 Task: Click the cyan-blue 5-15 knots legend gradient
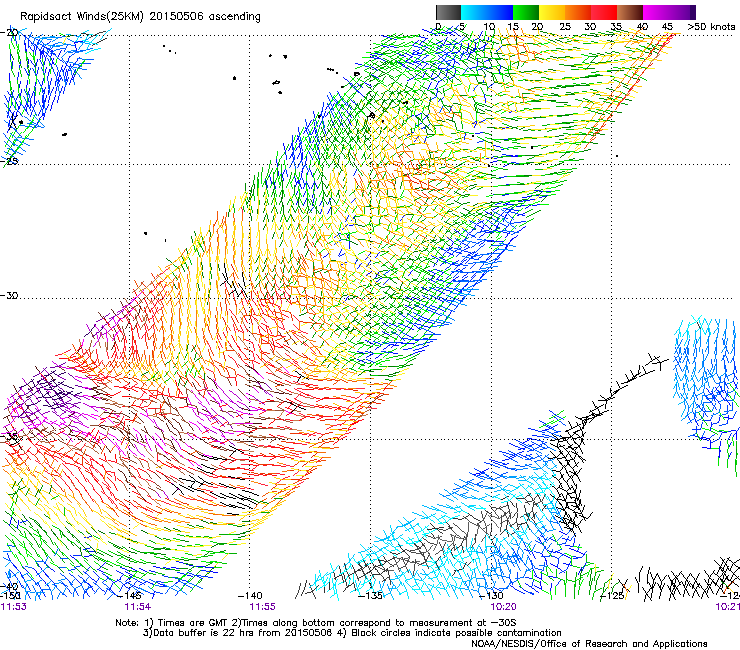pos(487,12)
